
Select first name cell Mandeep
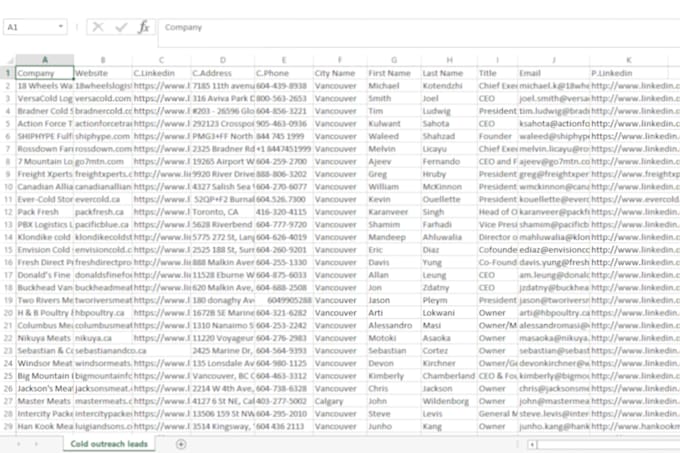pos(394,237)
